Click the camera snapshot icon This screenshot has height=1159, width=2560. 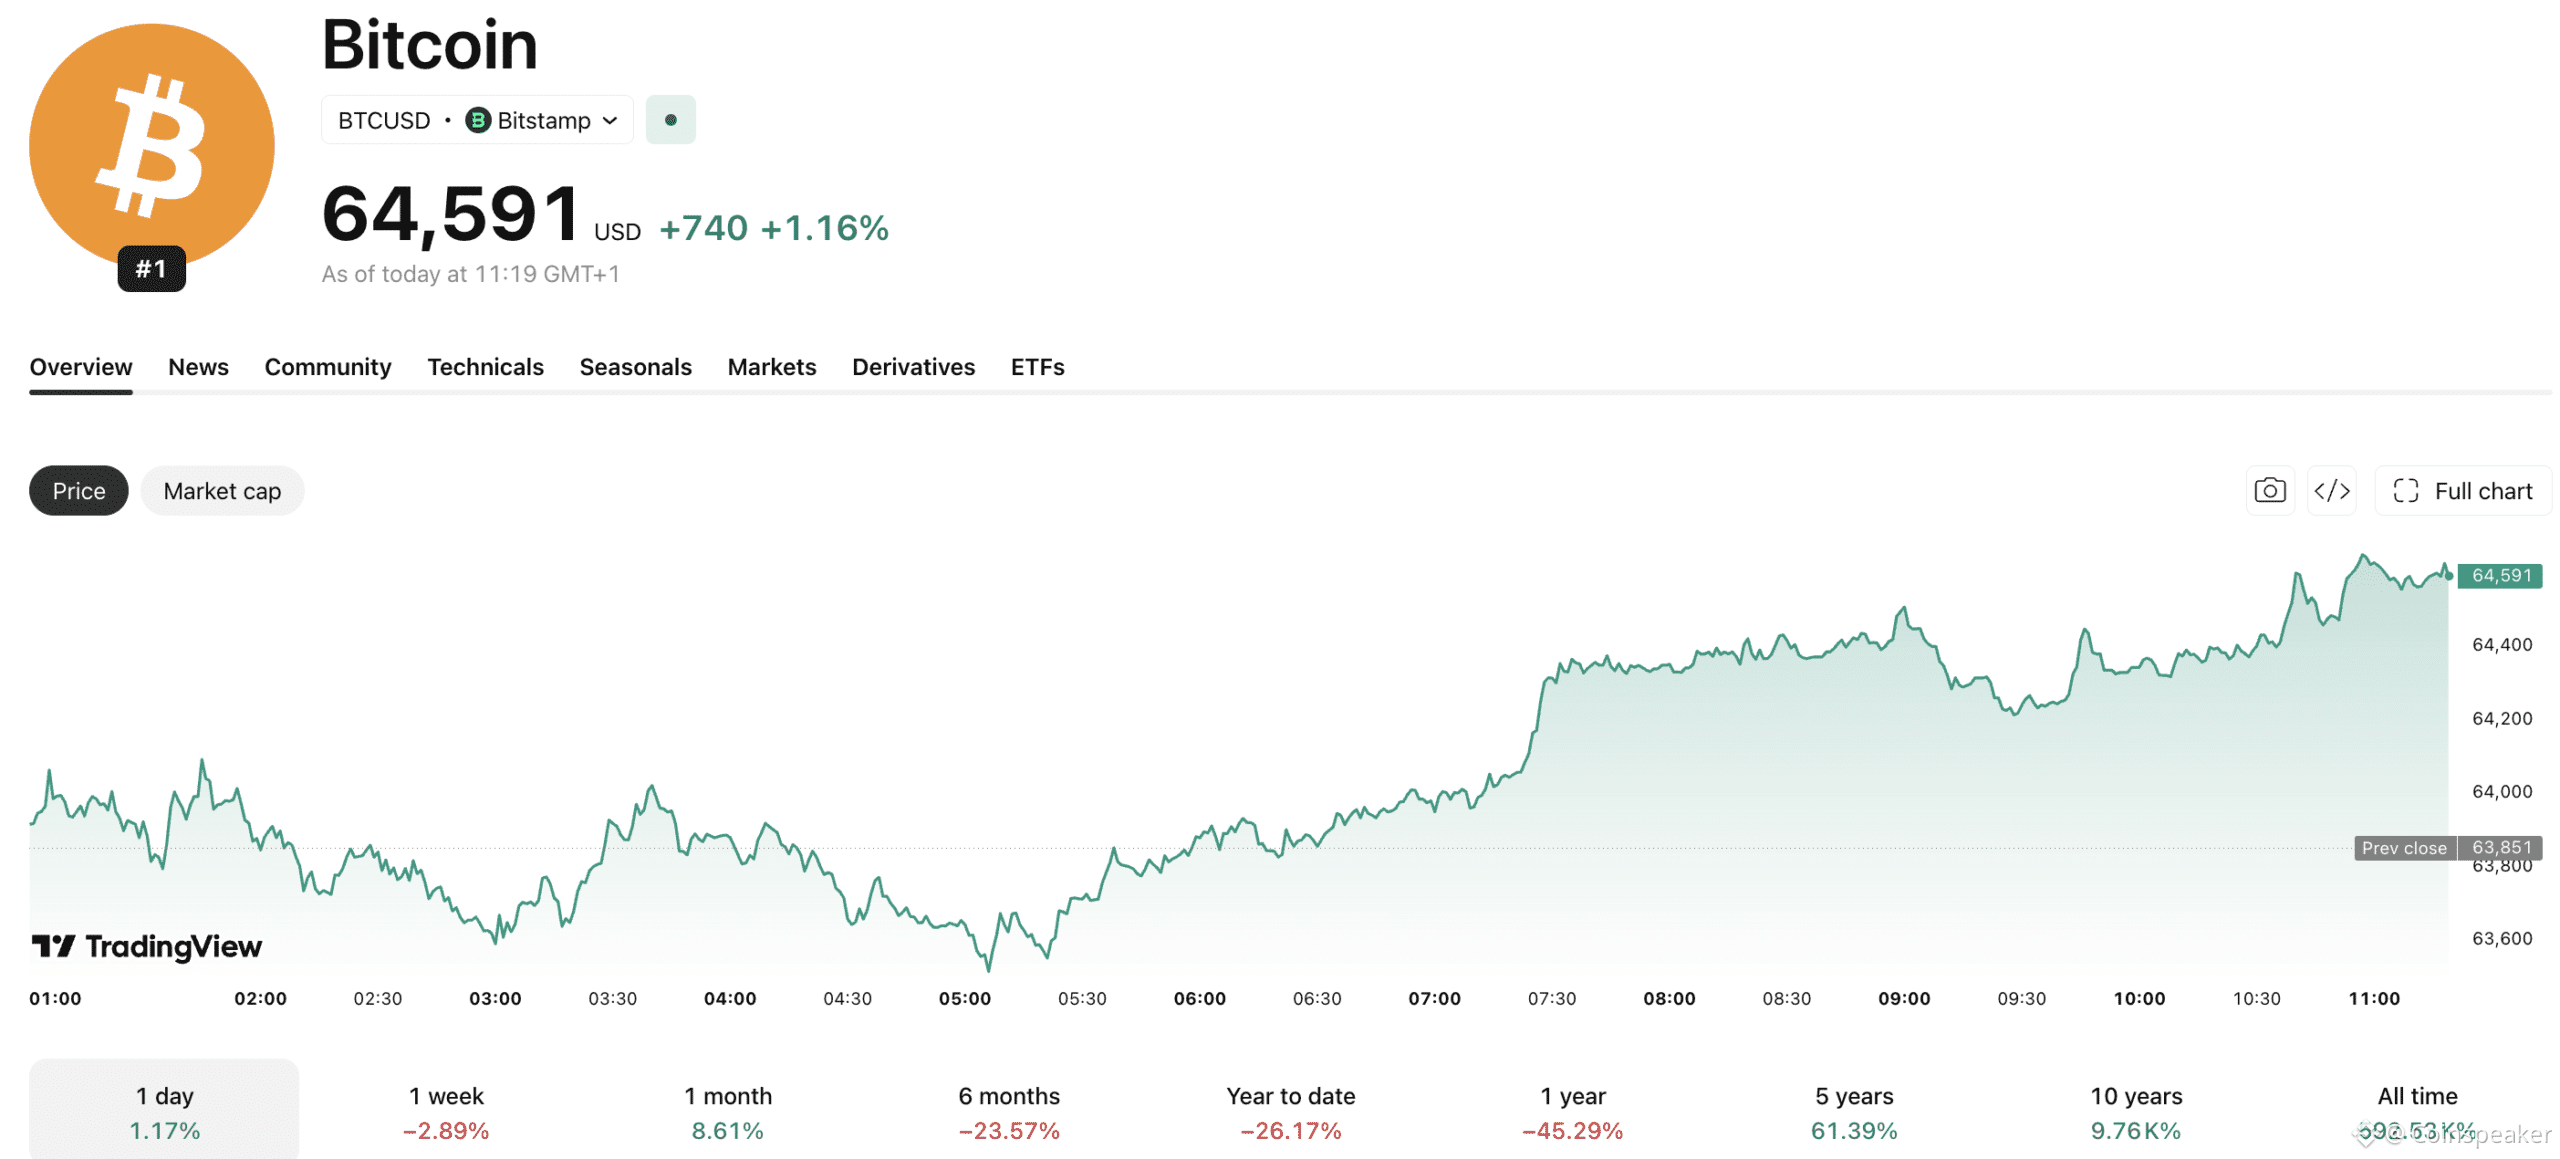(x=2270, y=491)
